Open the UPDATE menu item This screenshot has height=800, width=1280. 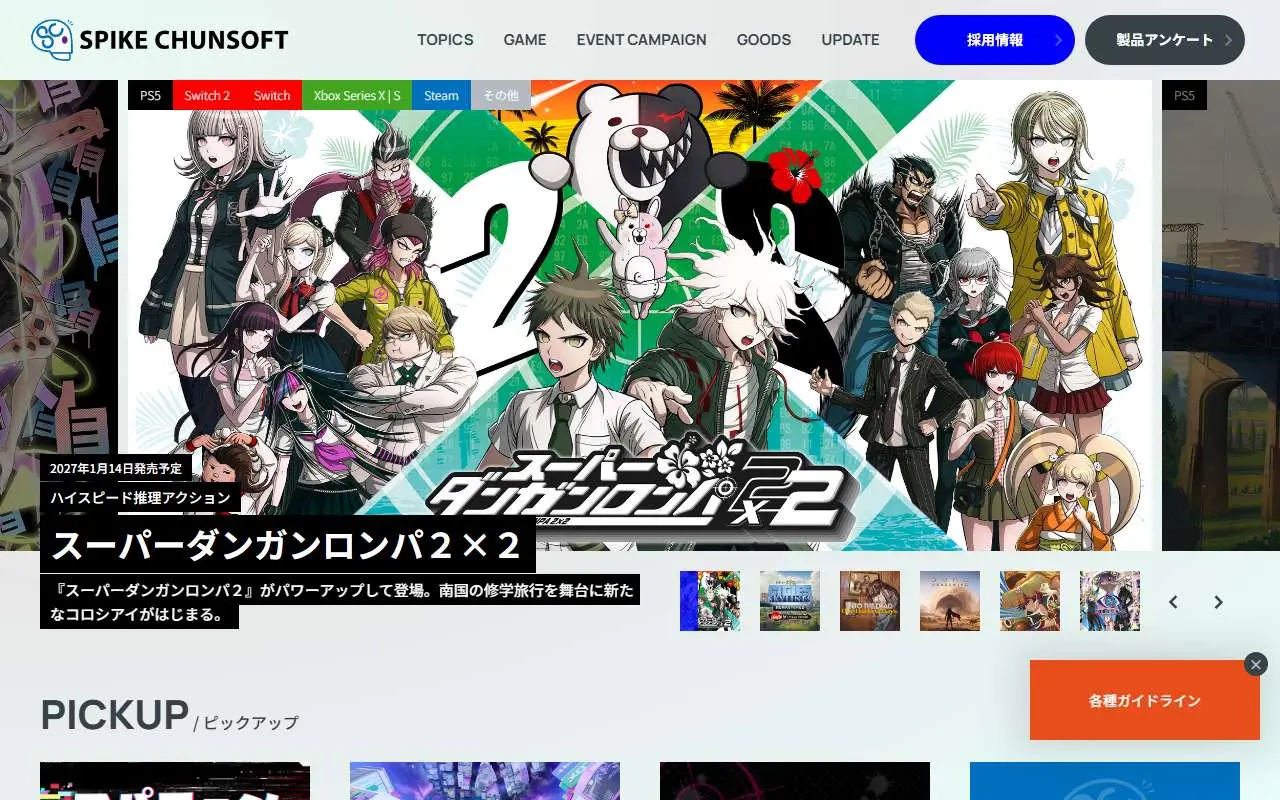tap(850, 40)
